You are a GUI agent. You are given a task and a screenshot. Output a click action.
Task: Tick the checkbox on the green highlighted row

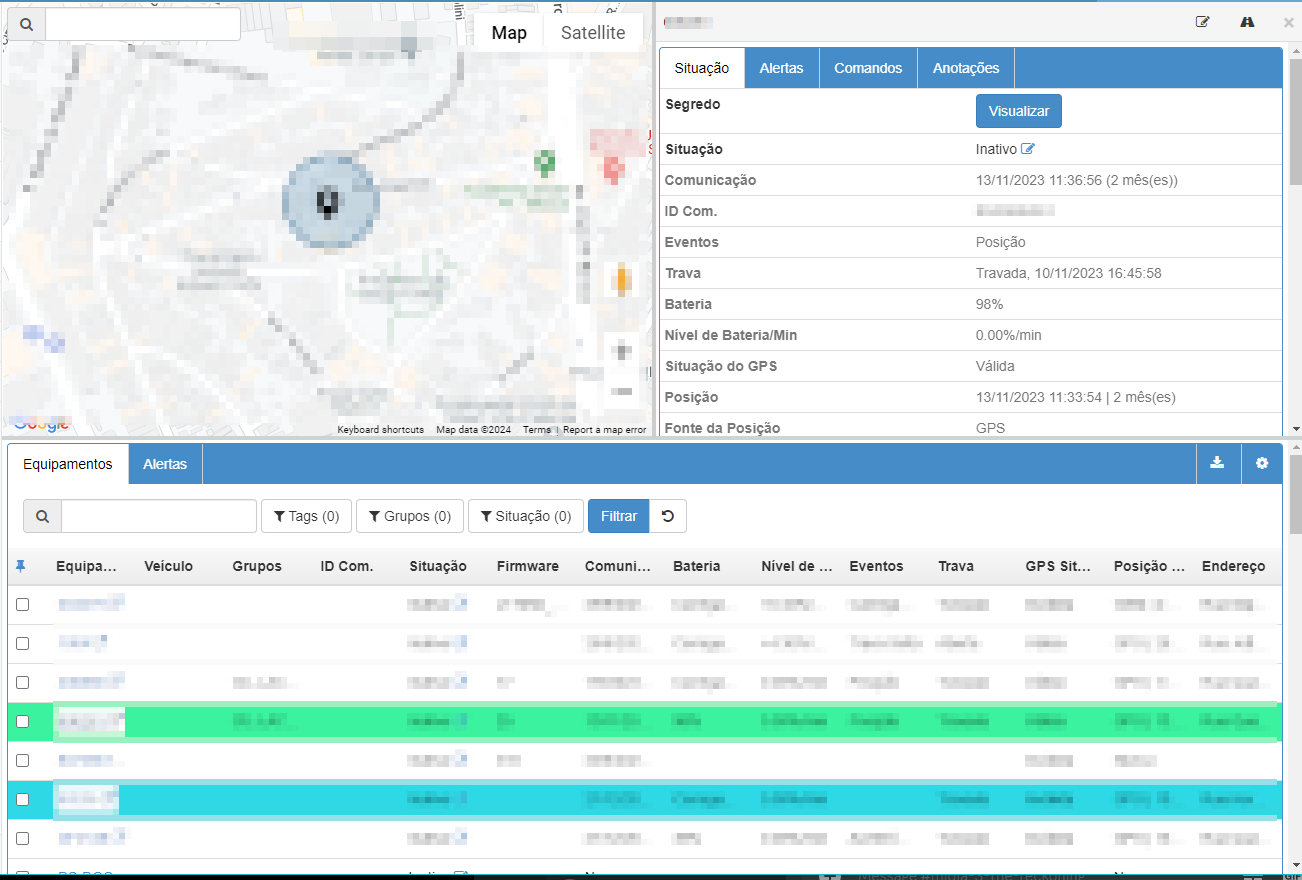[22, 721]
